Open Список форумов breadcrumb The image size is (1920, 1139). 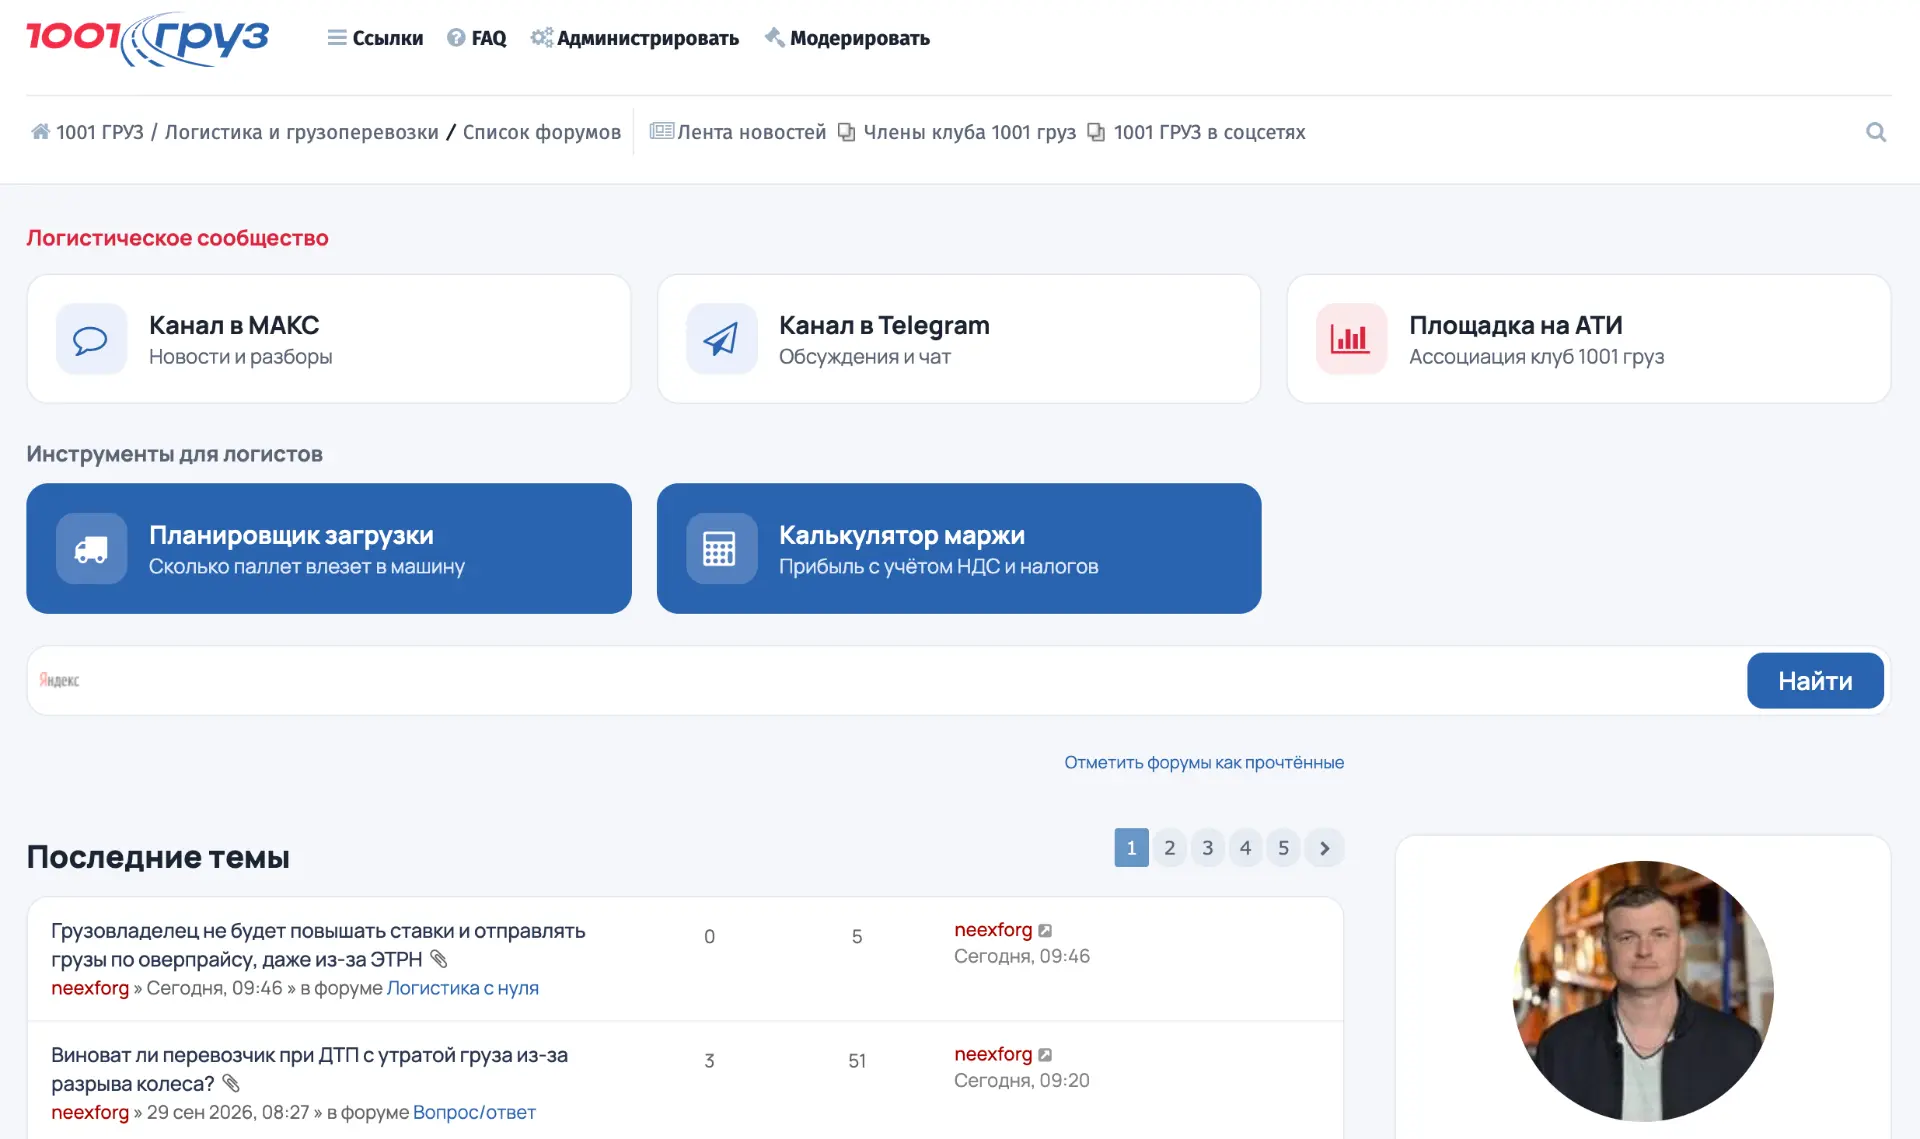[x=542, y=132]
